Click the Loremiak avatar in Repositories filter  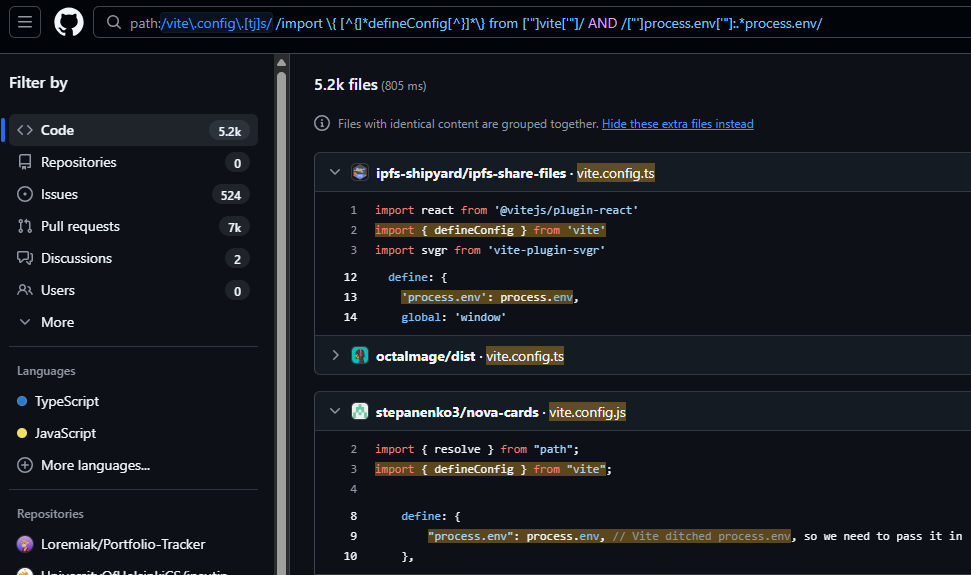click(x=26, y=545)
